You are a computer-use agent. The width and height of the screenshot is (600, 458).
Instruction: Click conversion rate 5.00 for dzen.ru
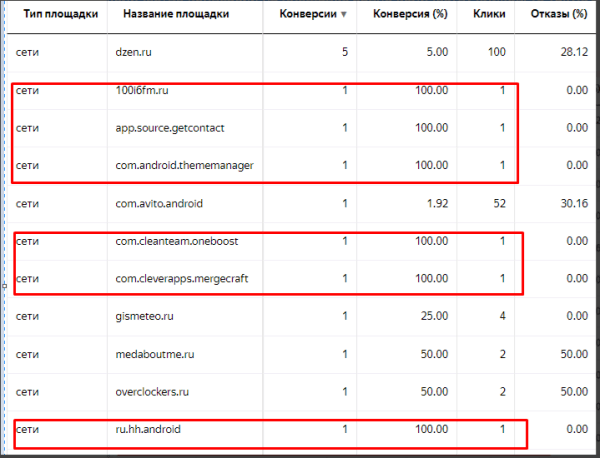click(437, 52)
